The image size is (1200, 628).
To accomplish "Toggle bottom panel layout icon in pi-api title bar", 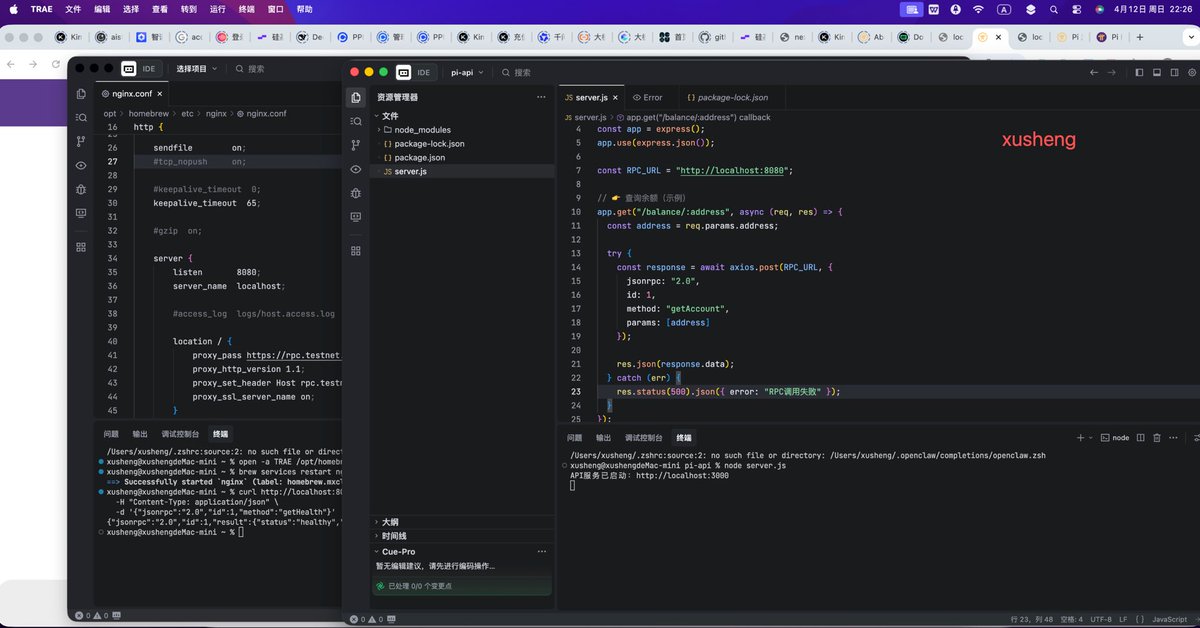I will 1157,72.
